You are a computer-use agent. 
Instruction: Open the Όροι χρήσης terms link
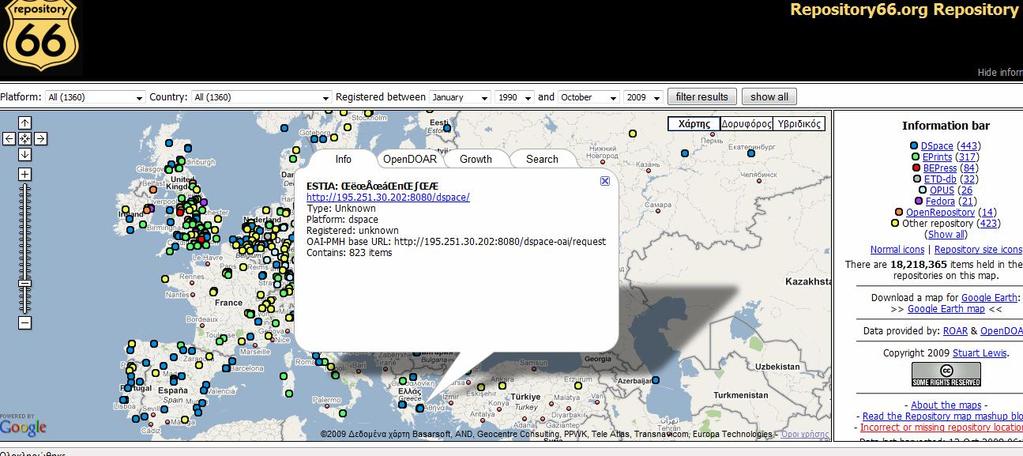pyautogui.click(x=805, y=434)
